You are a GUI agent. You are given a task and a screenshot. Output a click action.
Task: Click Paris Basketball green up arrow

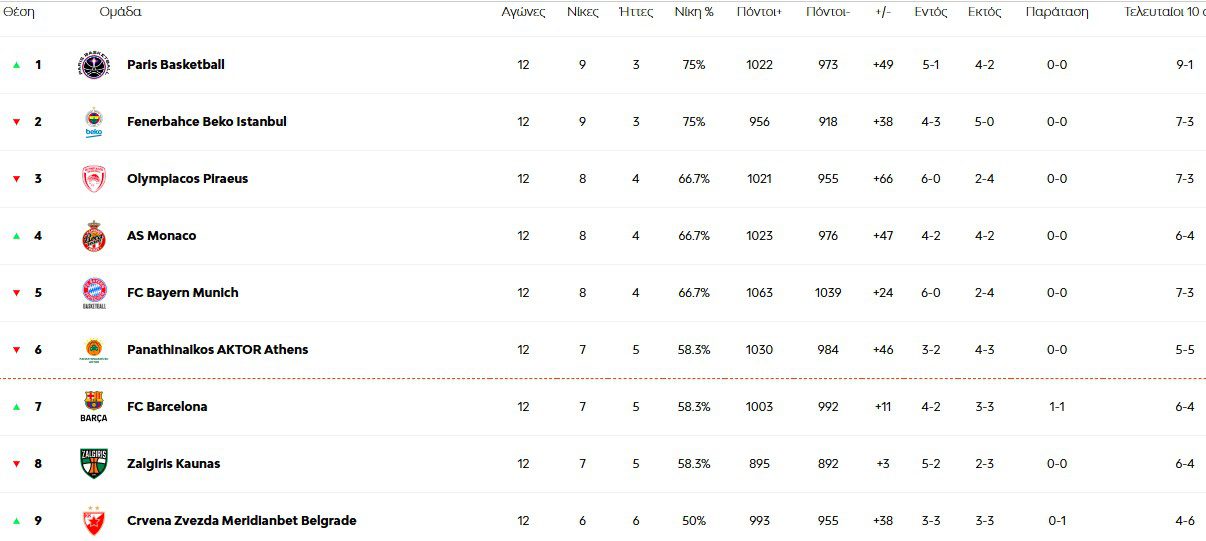click(x=16, y=65)
